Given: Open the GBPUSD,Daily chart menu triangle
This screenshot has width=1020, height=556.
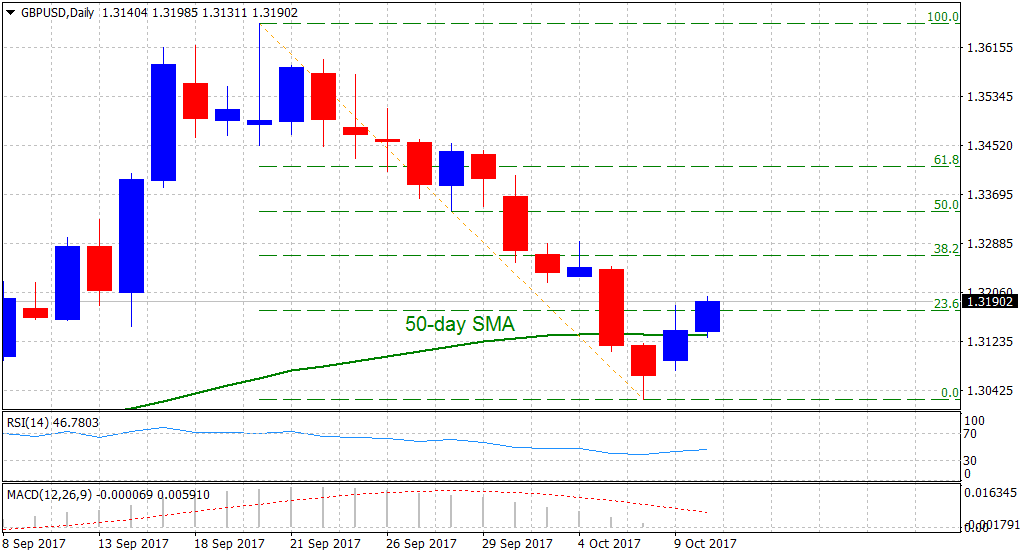Looking at the screenshot, I should (x=10, y=11).
